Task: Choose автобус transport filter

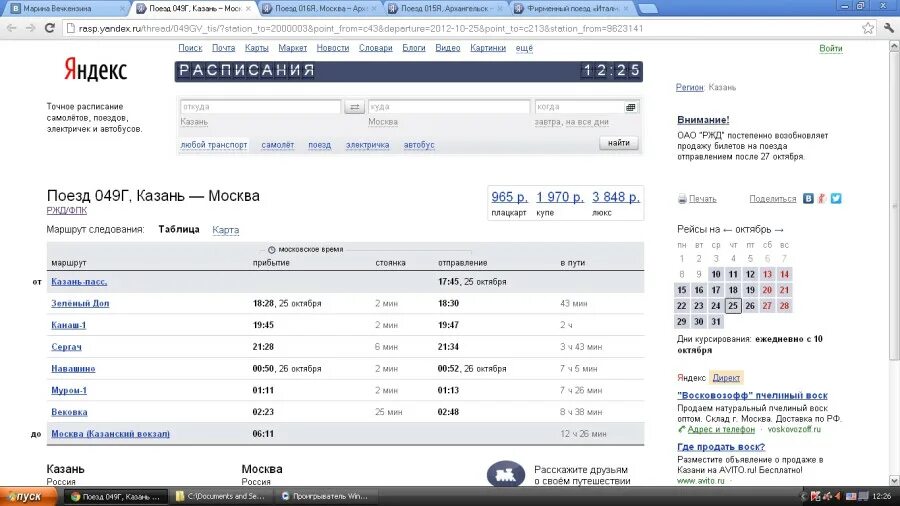Action: (419, 145)
